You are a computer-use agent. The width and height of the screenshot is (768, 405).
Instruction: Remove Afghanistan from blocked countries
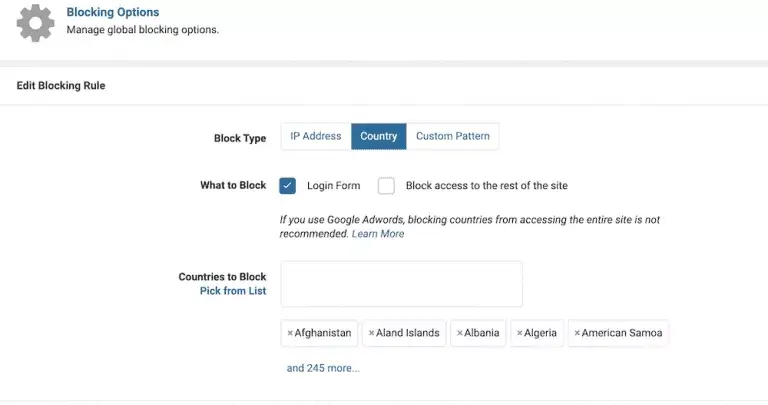click(x=290, y=333)
